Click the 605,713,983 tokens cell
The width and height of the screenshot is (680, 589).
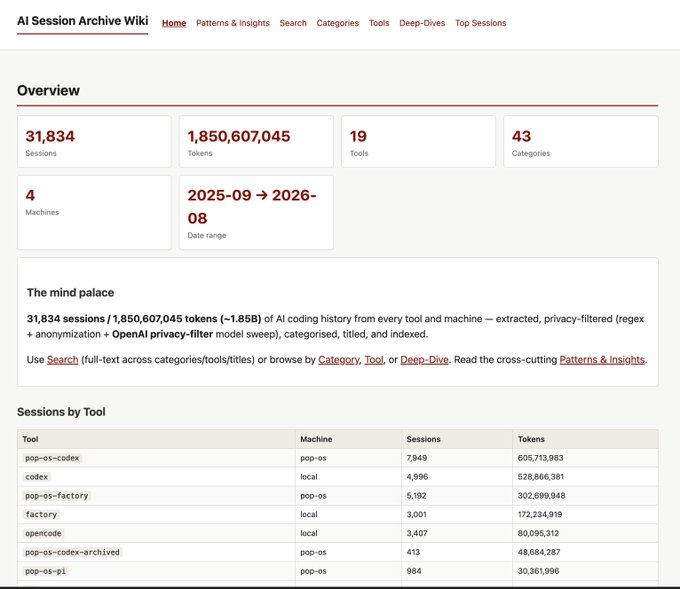pyautogui.click(x=585, y=458)
